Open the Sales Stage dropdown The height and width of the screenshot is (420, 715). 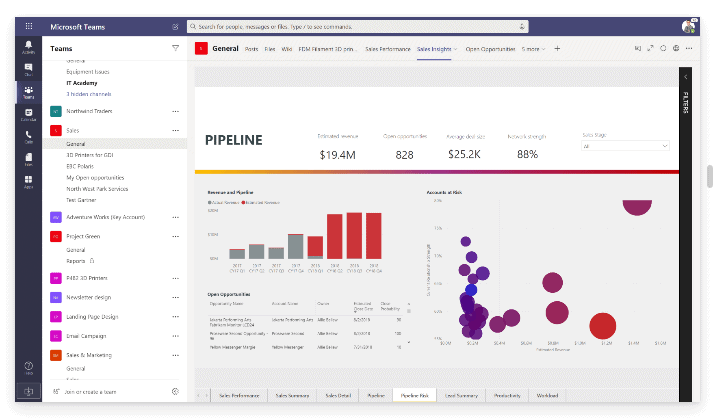(x=625, y=146)
